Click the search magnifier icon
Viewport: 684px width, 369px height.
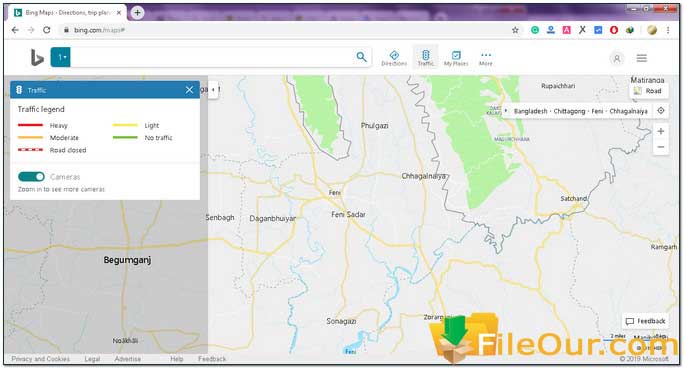361,57
